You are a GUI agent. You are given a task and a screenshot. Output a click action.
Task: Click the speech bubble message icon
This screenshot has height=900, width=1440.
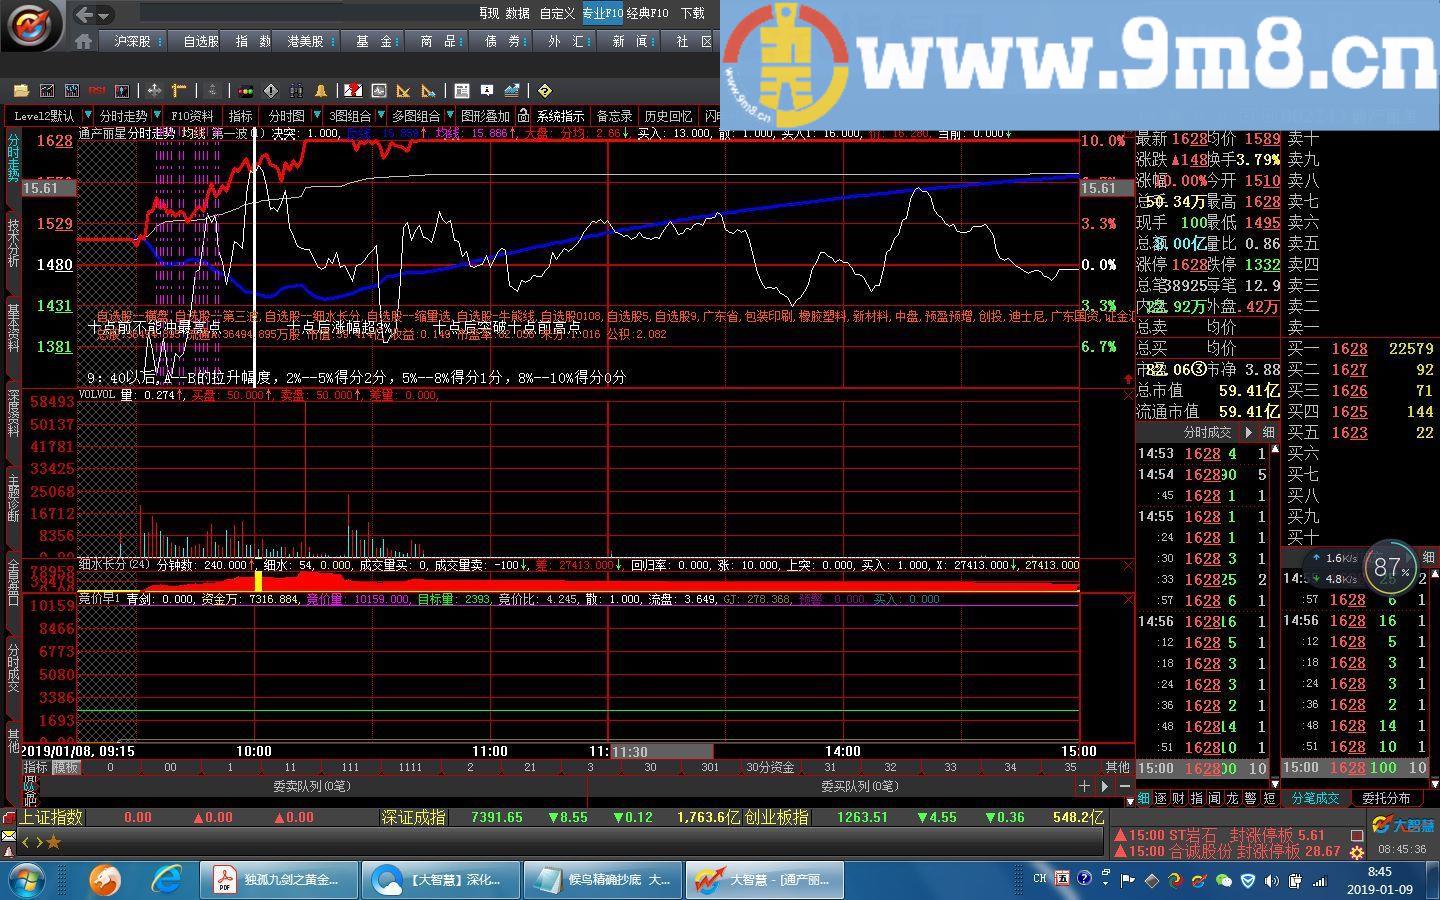(x=487, y=90)
